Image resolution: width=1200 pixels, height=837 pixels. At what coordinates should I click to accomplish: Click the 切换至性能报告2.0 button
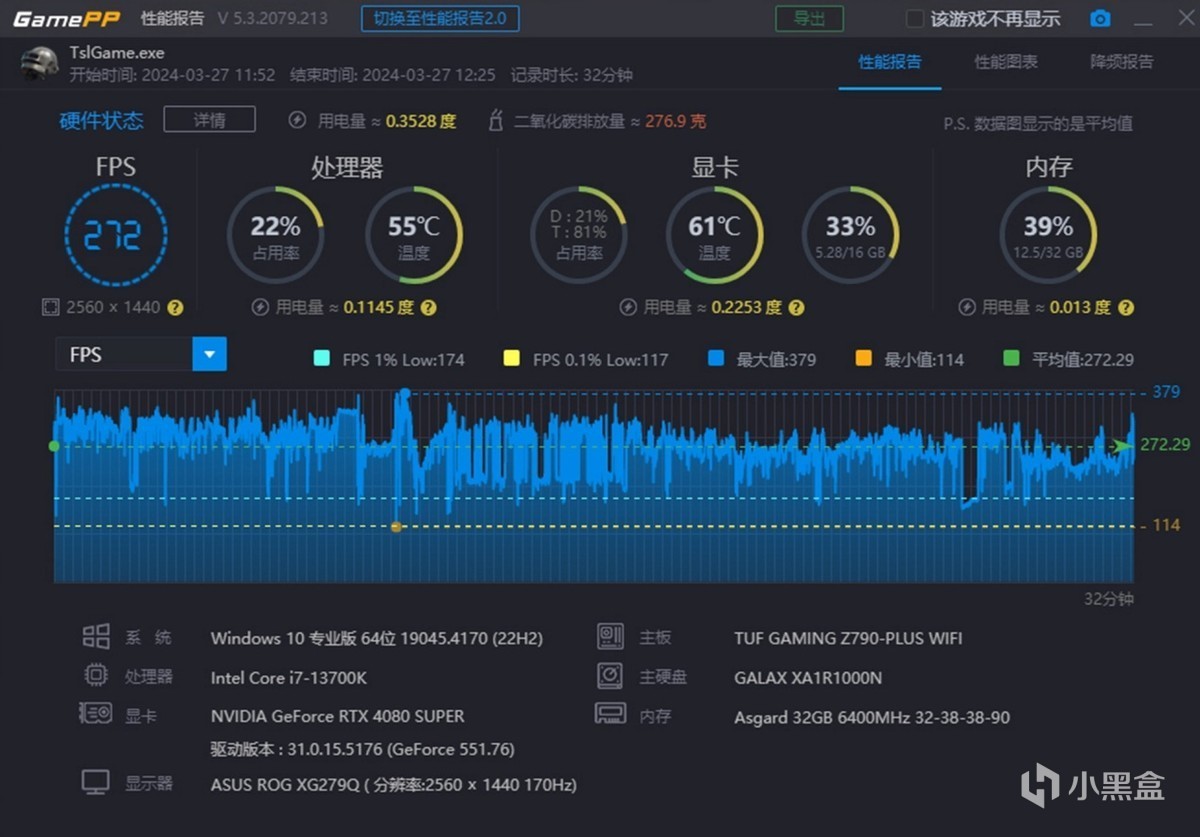[440, 19]
